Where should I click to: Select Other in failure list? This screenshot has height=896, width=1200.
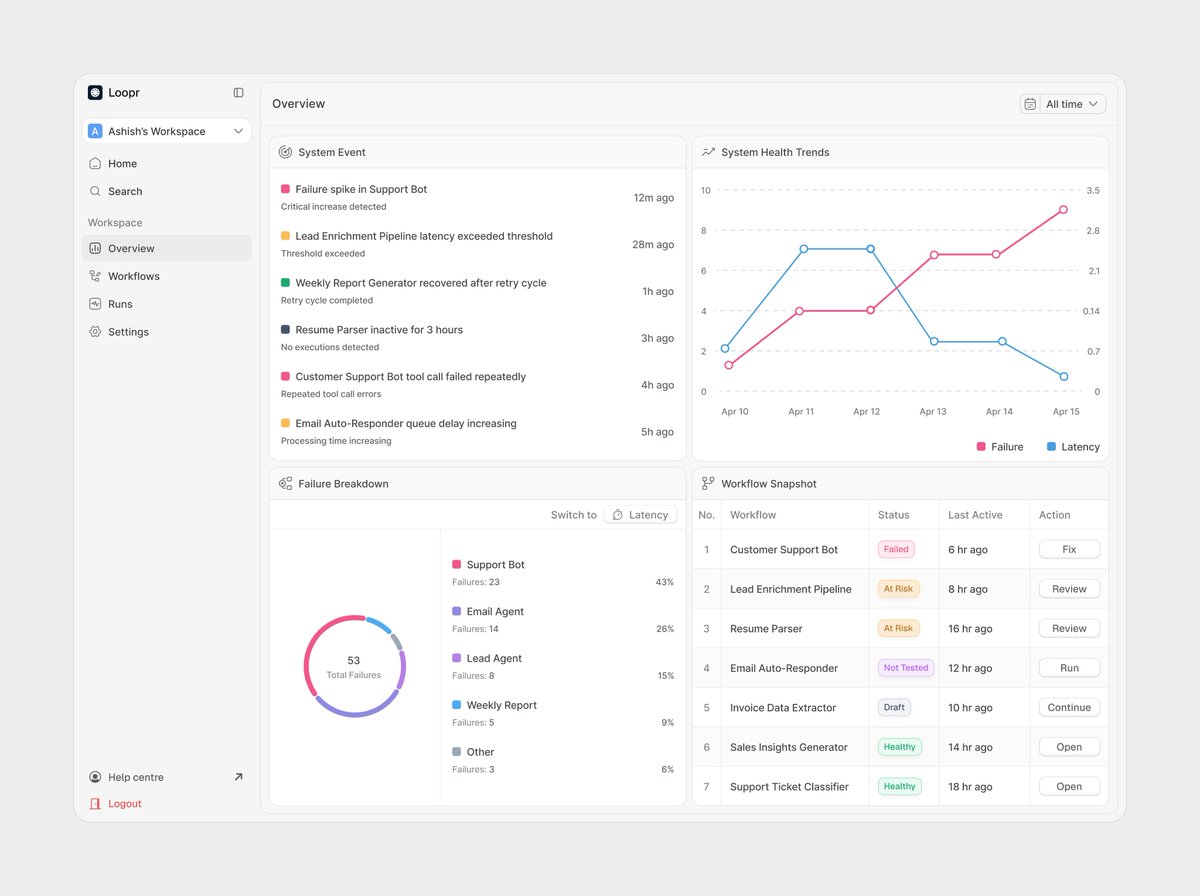coord(563,760)
